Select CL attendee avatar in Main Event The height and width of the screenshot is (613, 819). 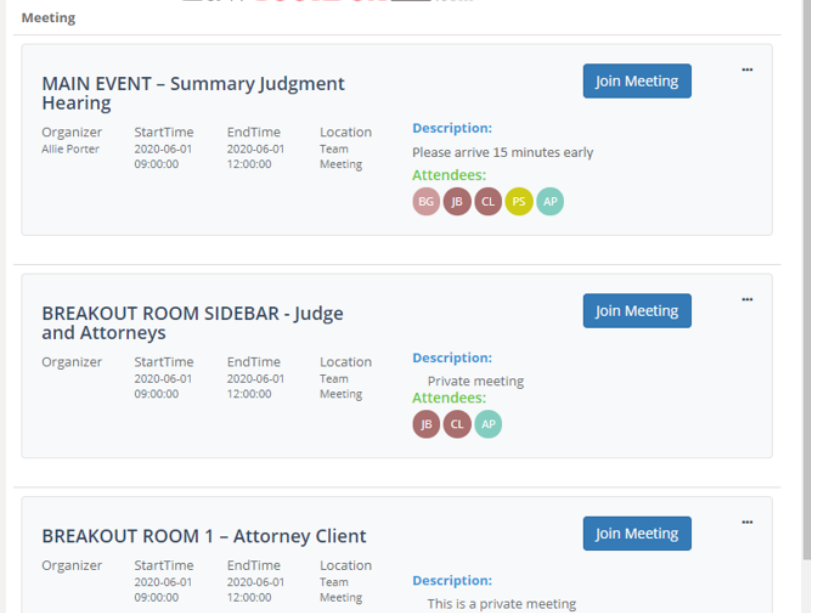488,202
